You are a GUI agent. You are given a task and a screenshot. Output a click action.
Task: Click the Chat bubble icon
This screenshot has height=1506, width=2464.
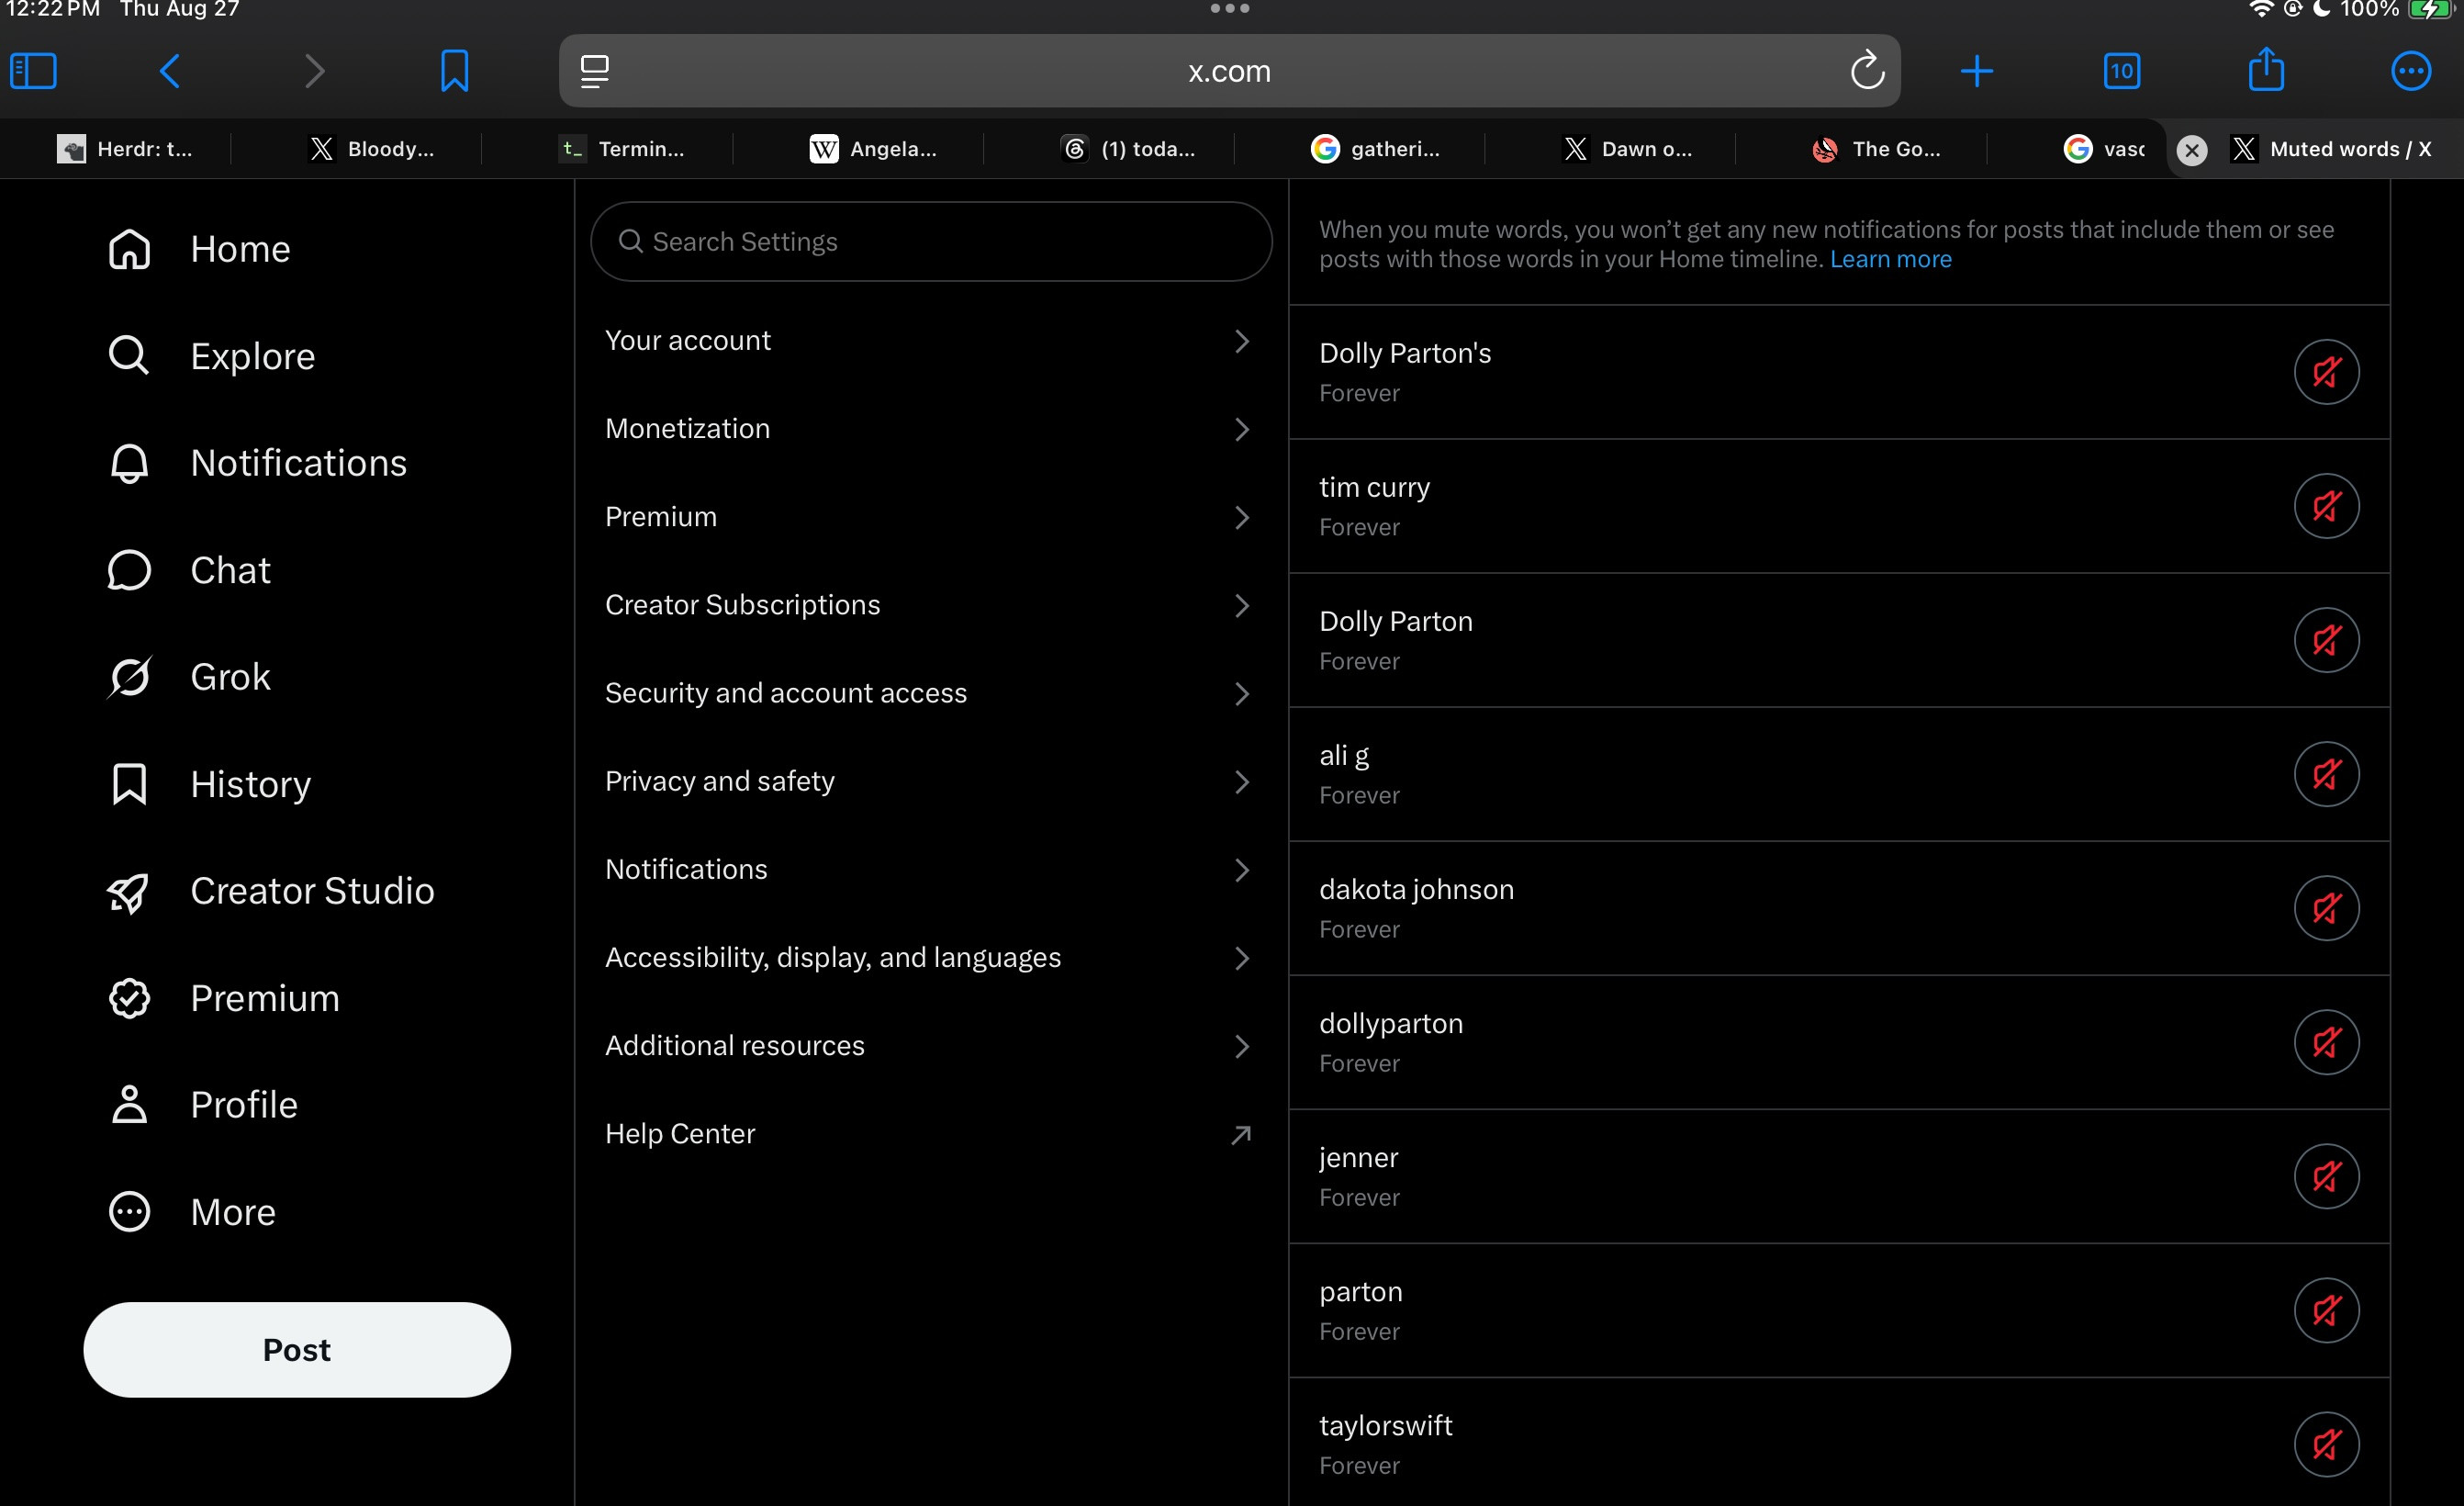pos(129,570)
